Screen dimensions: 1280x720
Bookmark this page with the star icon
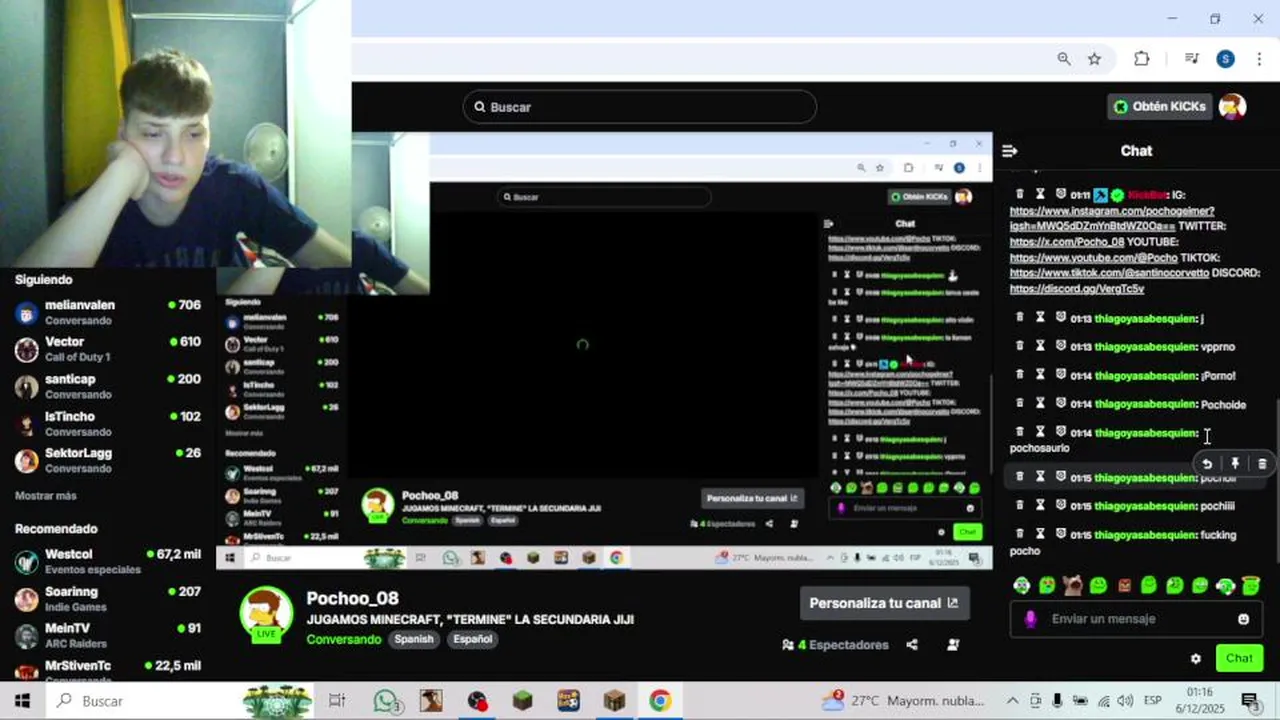[x=1094, y=59]
